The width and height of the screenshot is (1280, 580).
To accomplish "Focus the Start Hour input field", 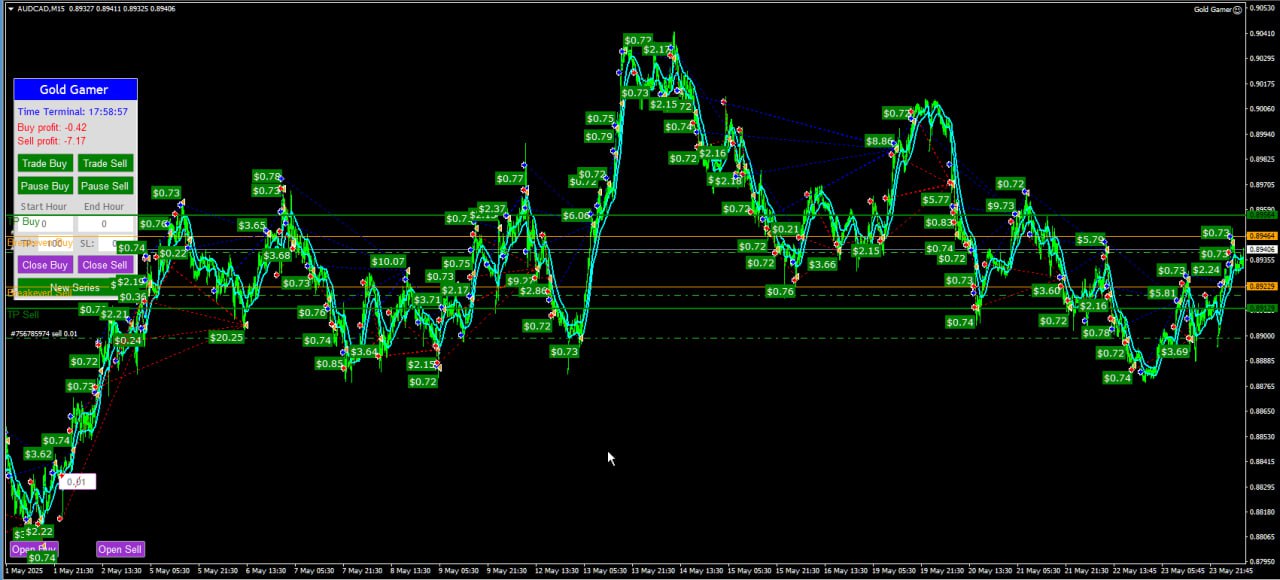I will coord(45,224).
